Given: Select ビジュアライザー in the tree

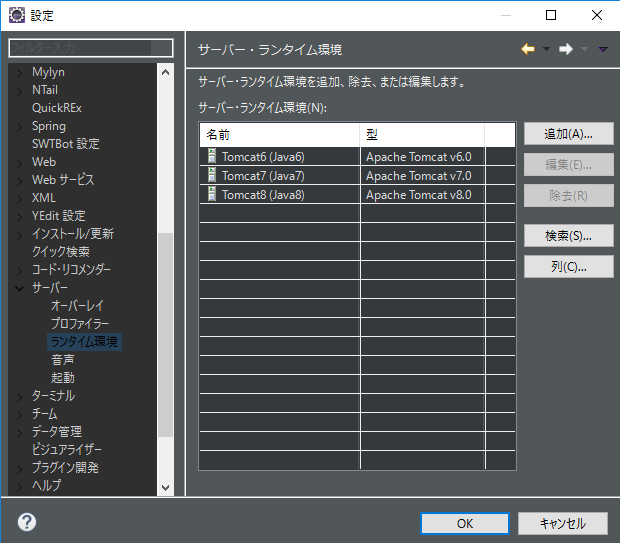Looking at the screenshot, I should click(x=66, y=450).
